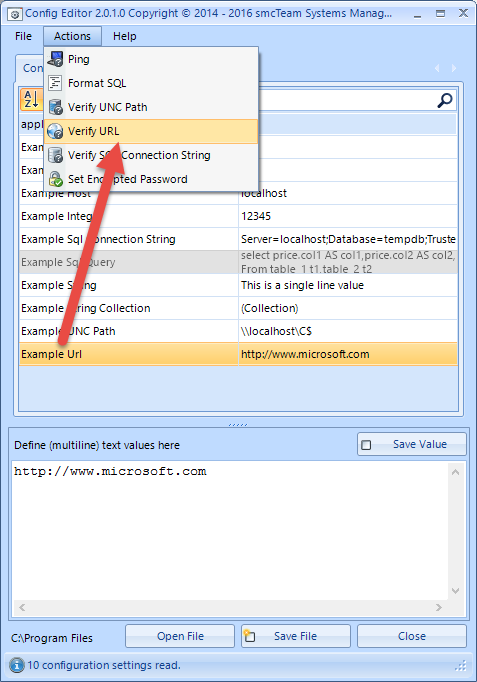Click the text area's scroll down arrow

coord(455,591)
